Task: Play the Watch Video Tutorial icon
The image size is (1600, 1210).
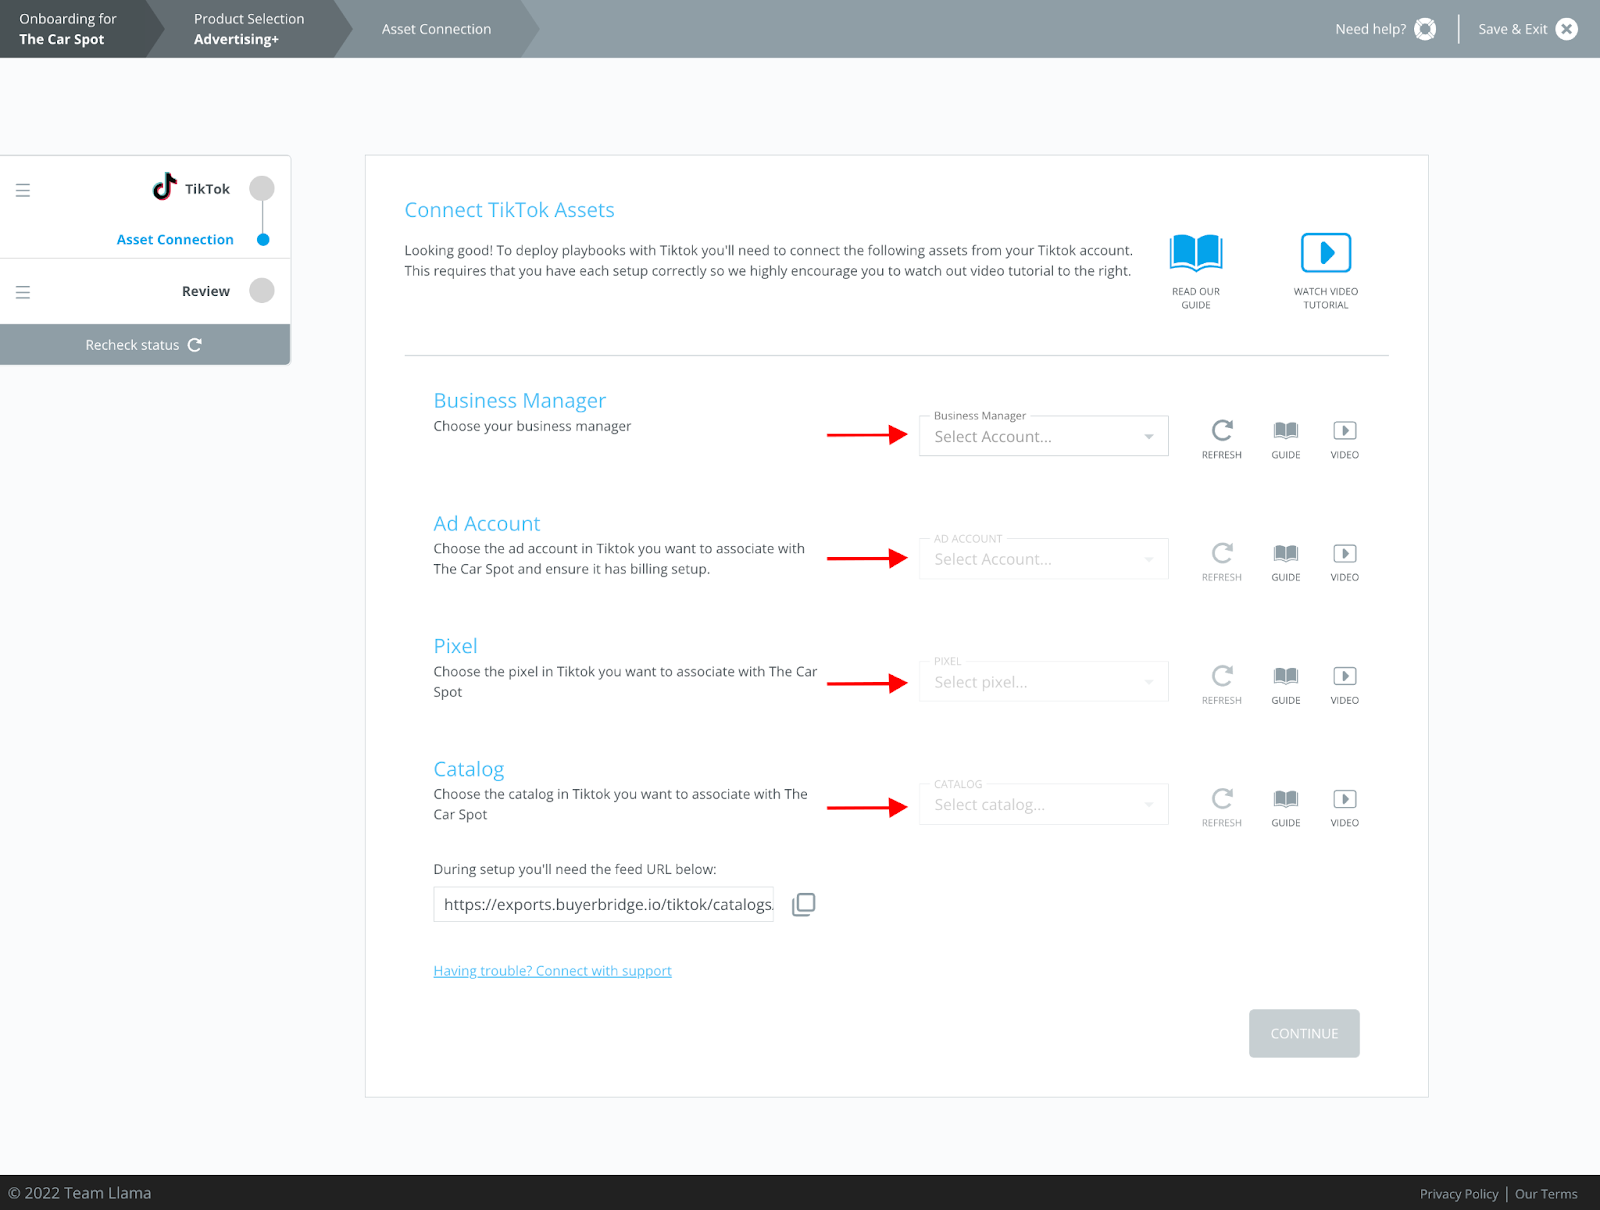Action: 1326,253
